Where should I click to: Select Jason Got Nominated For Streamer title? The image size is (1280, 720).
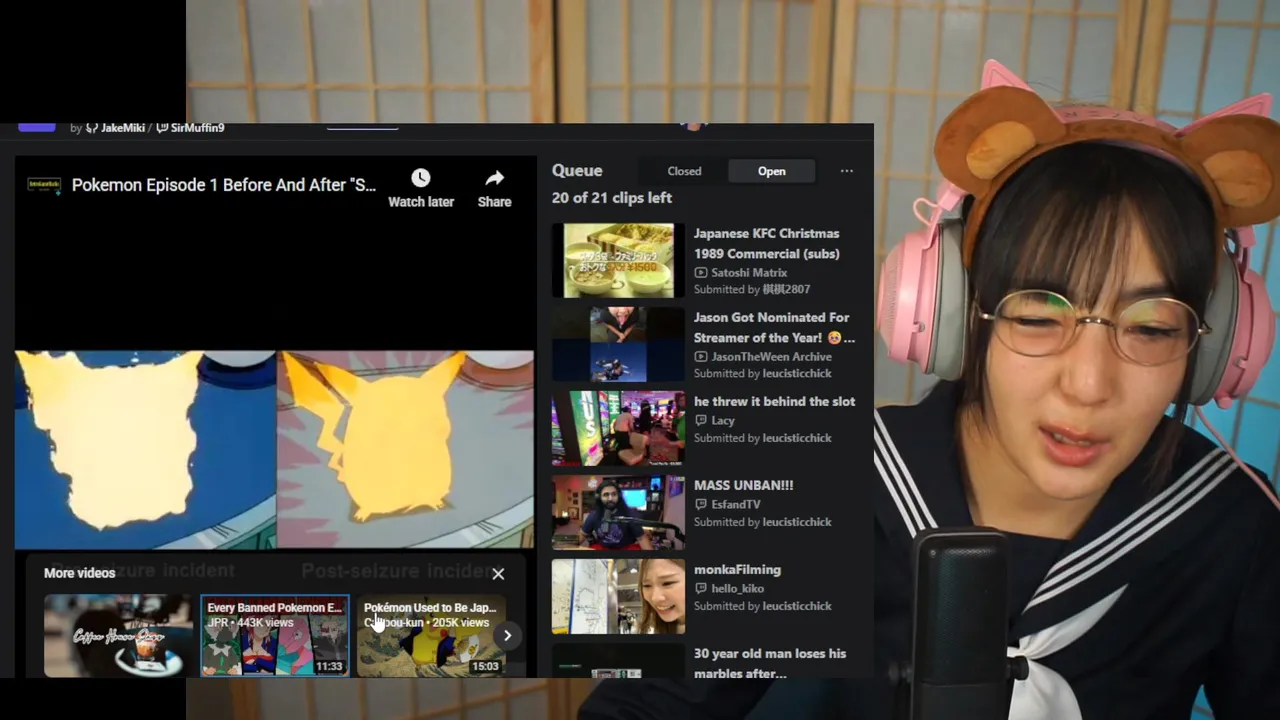[774, 327]
